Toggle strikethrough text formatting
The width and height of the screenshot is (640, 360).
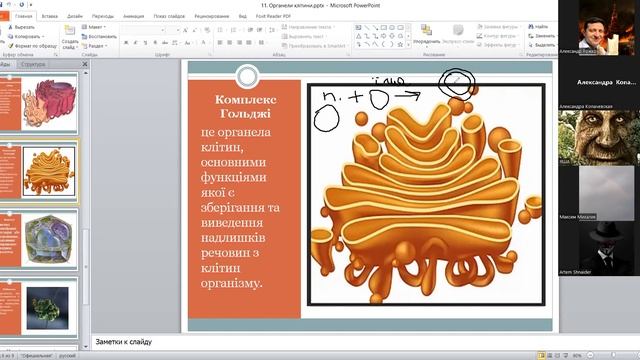165,42
